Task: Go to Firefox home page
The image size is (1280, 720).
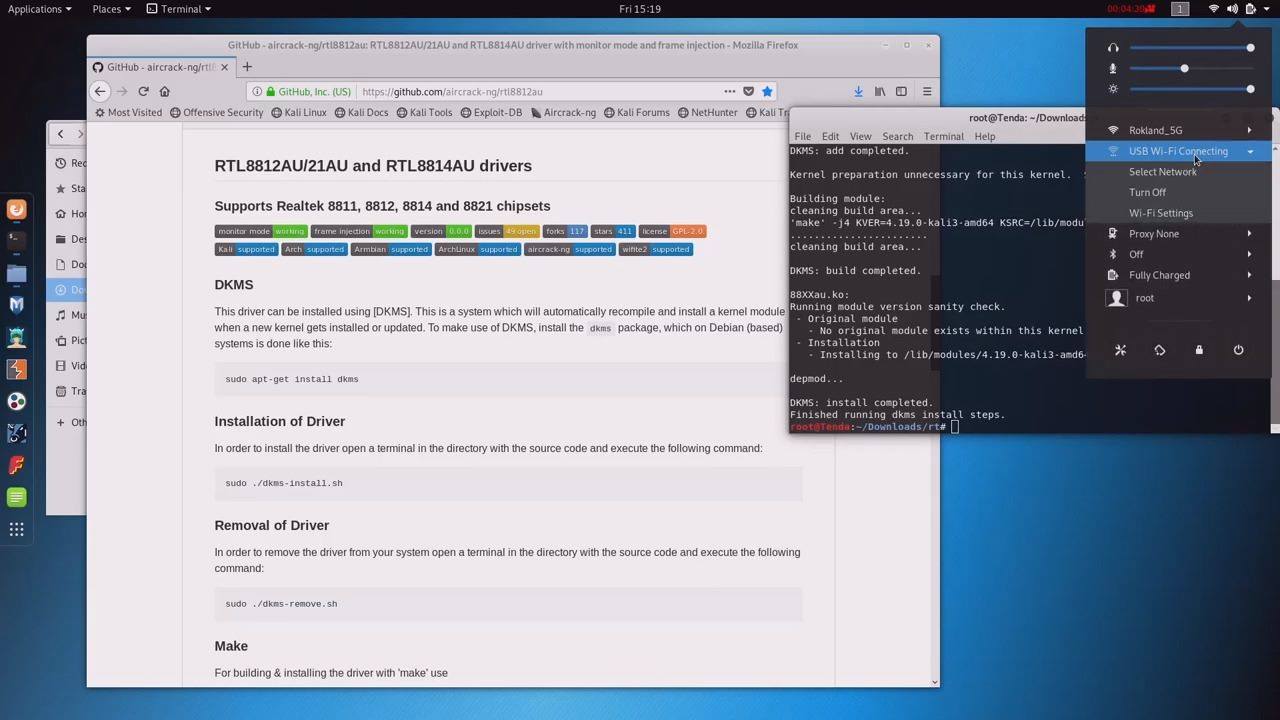Action: coord(165,91)
